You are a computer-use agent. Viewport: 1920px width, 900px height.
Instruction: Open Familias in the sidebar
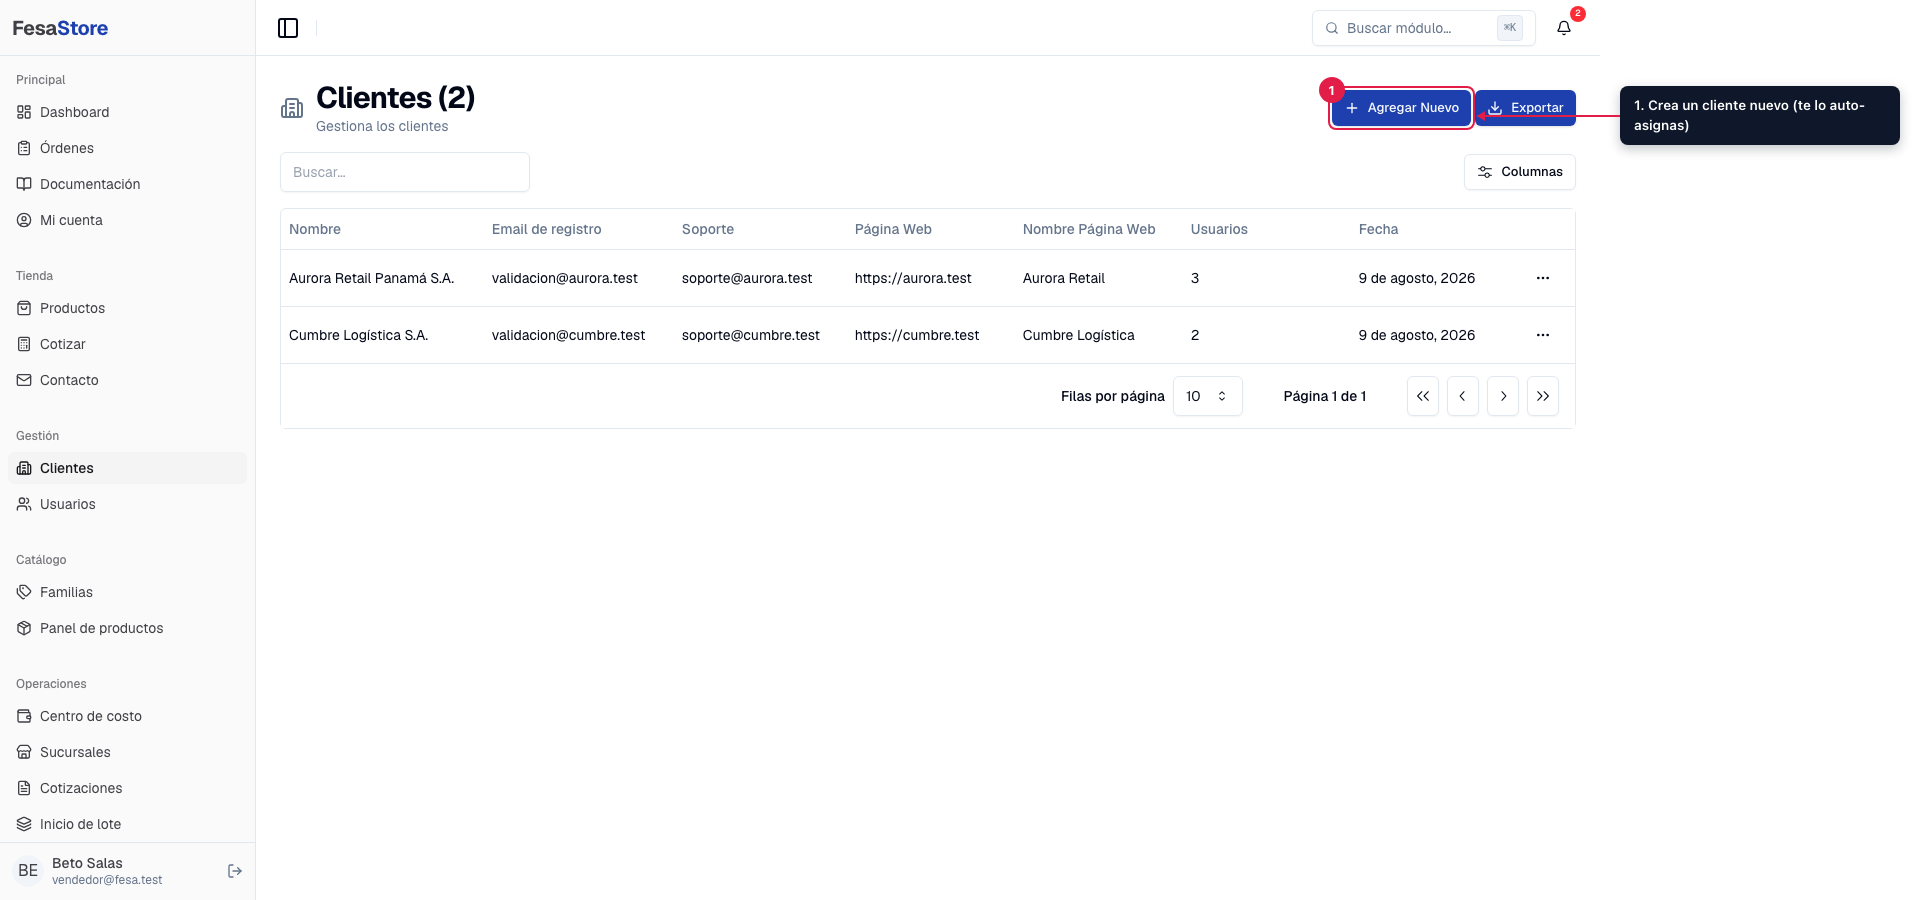tap(127, 592)
